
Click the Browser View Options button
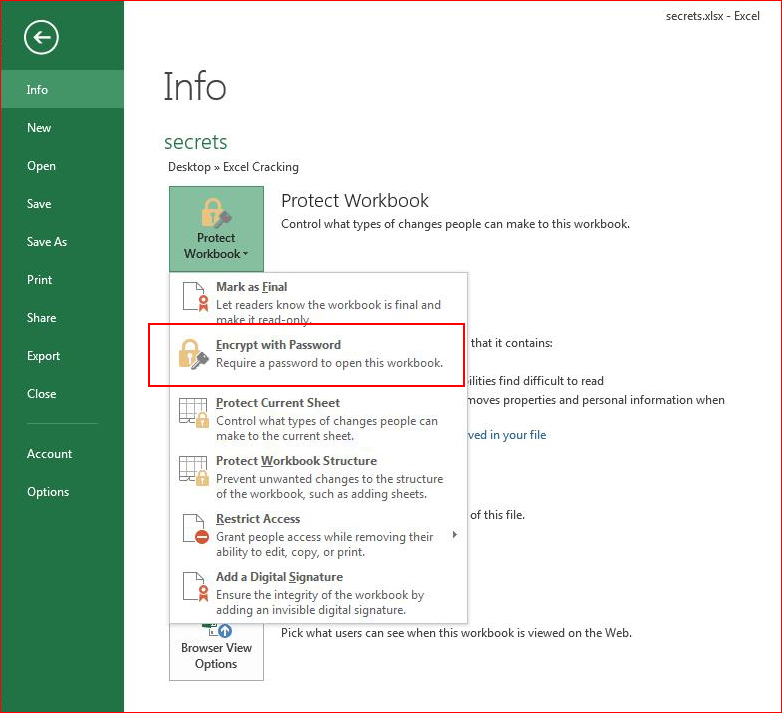[x=216, y=651]
